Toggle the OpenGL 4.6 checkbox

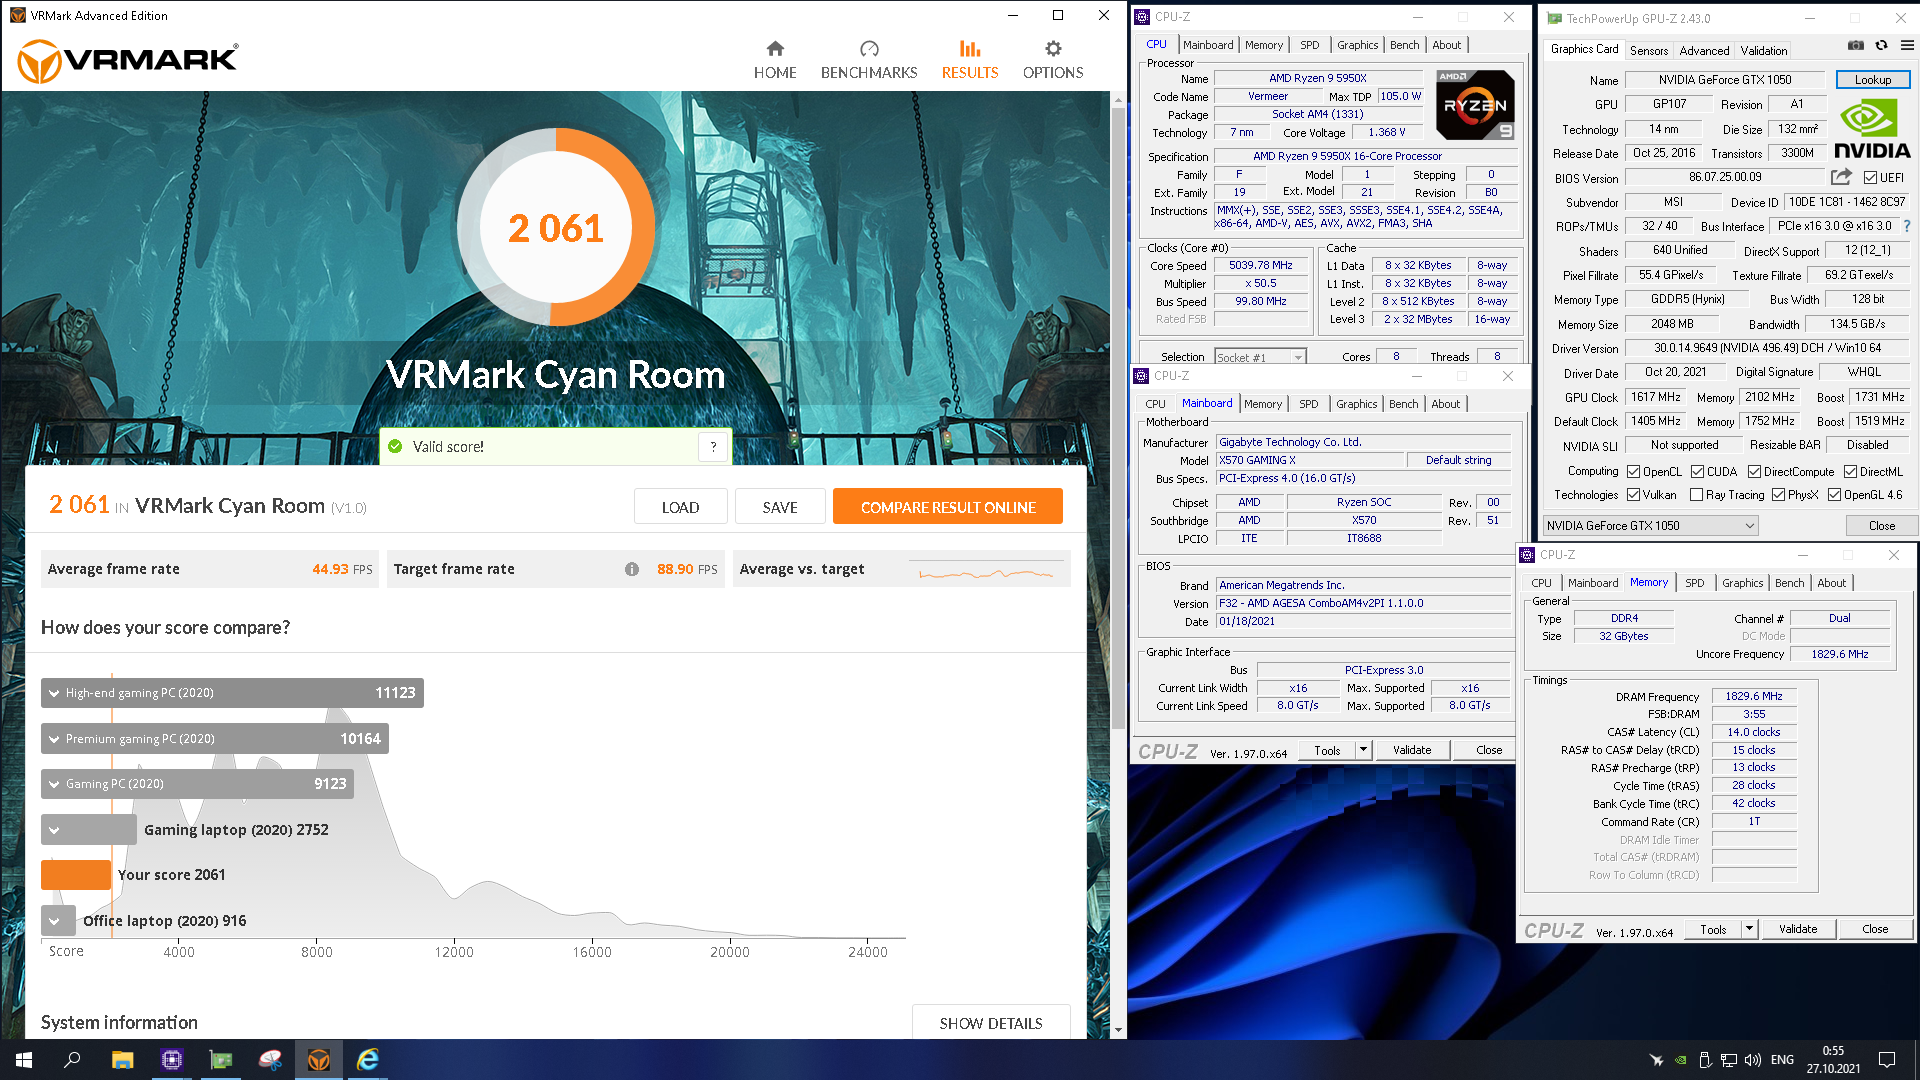pyautogui.click(x=1834, y=495)
